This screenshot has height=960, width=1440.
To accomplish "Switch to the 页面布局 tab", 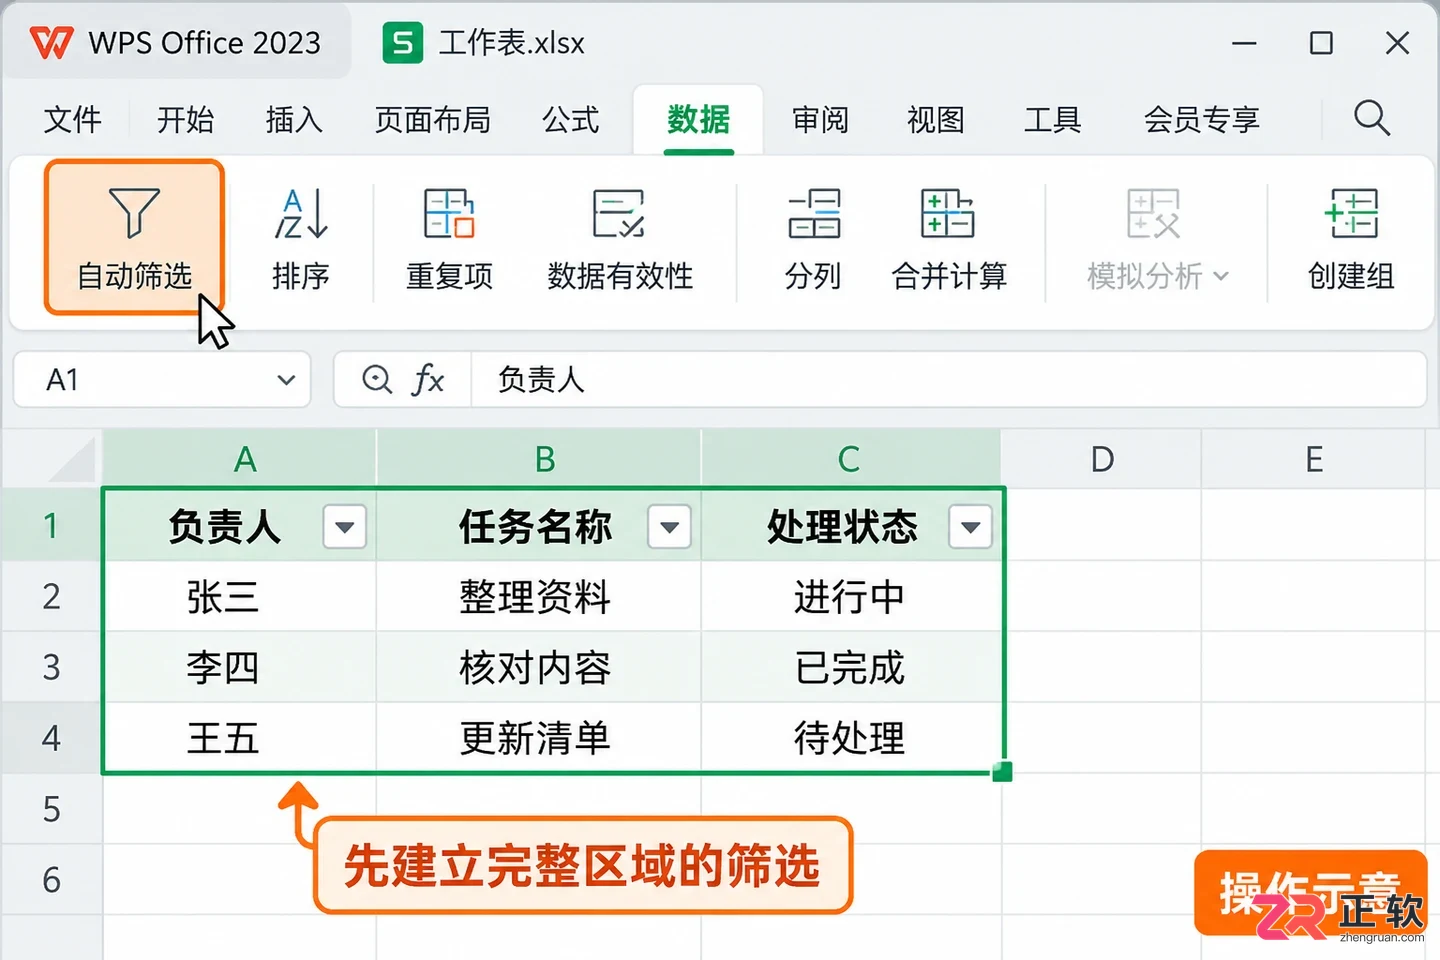I will (432, 120).
